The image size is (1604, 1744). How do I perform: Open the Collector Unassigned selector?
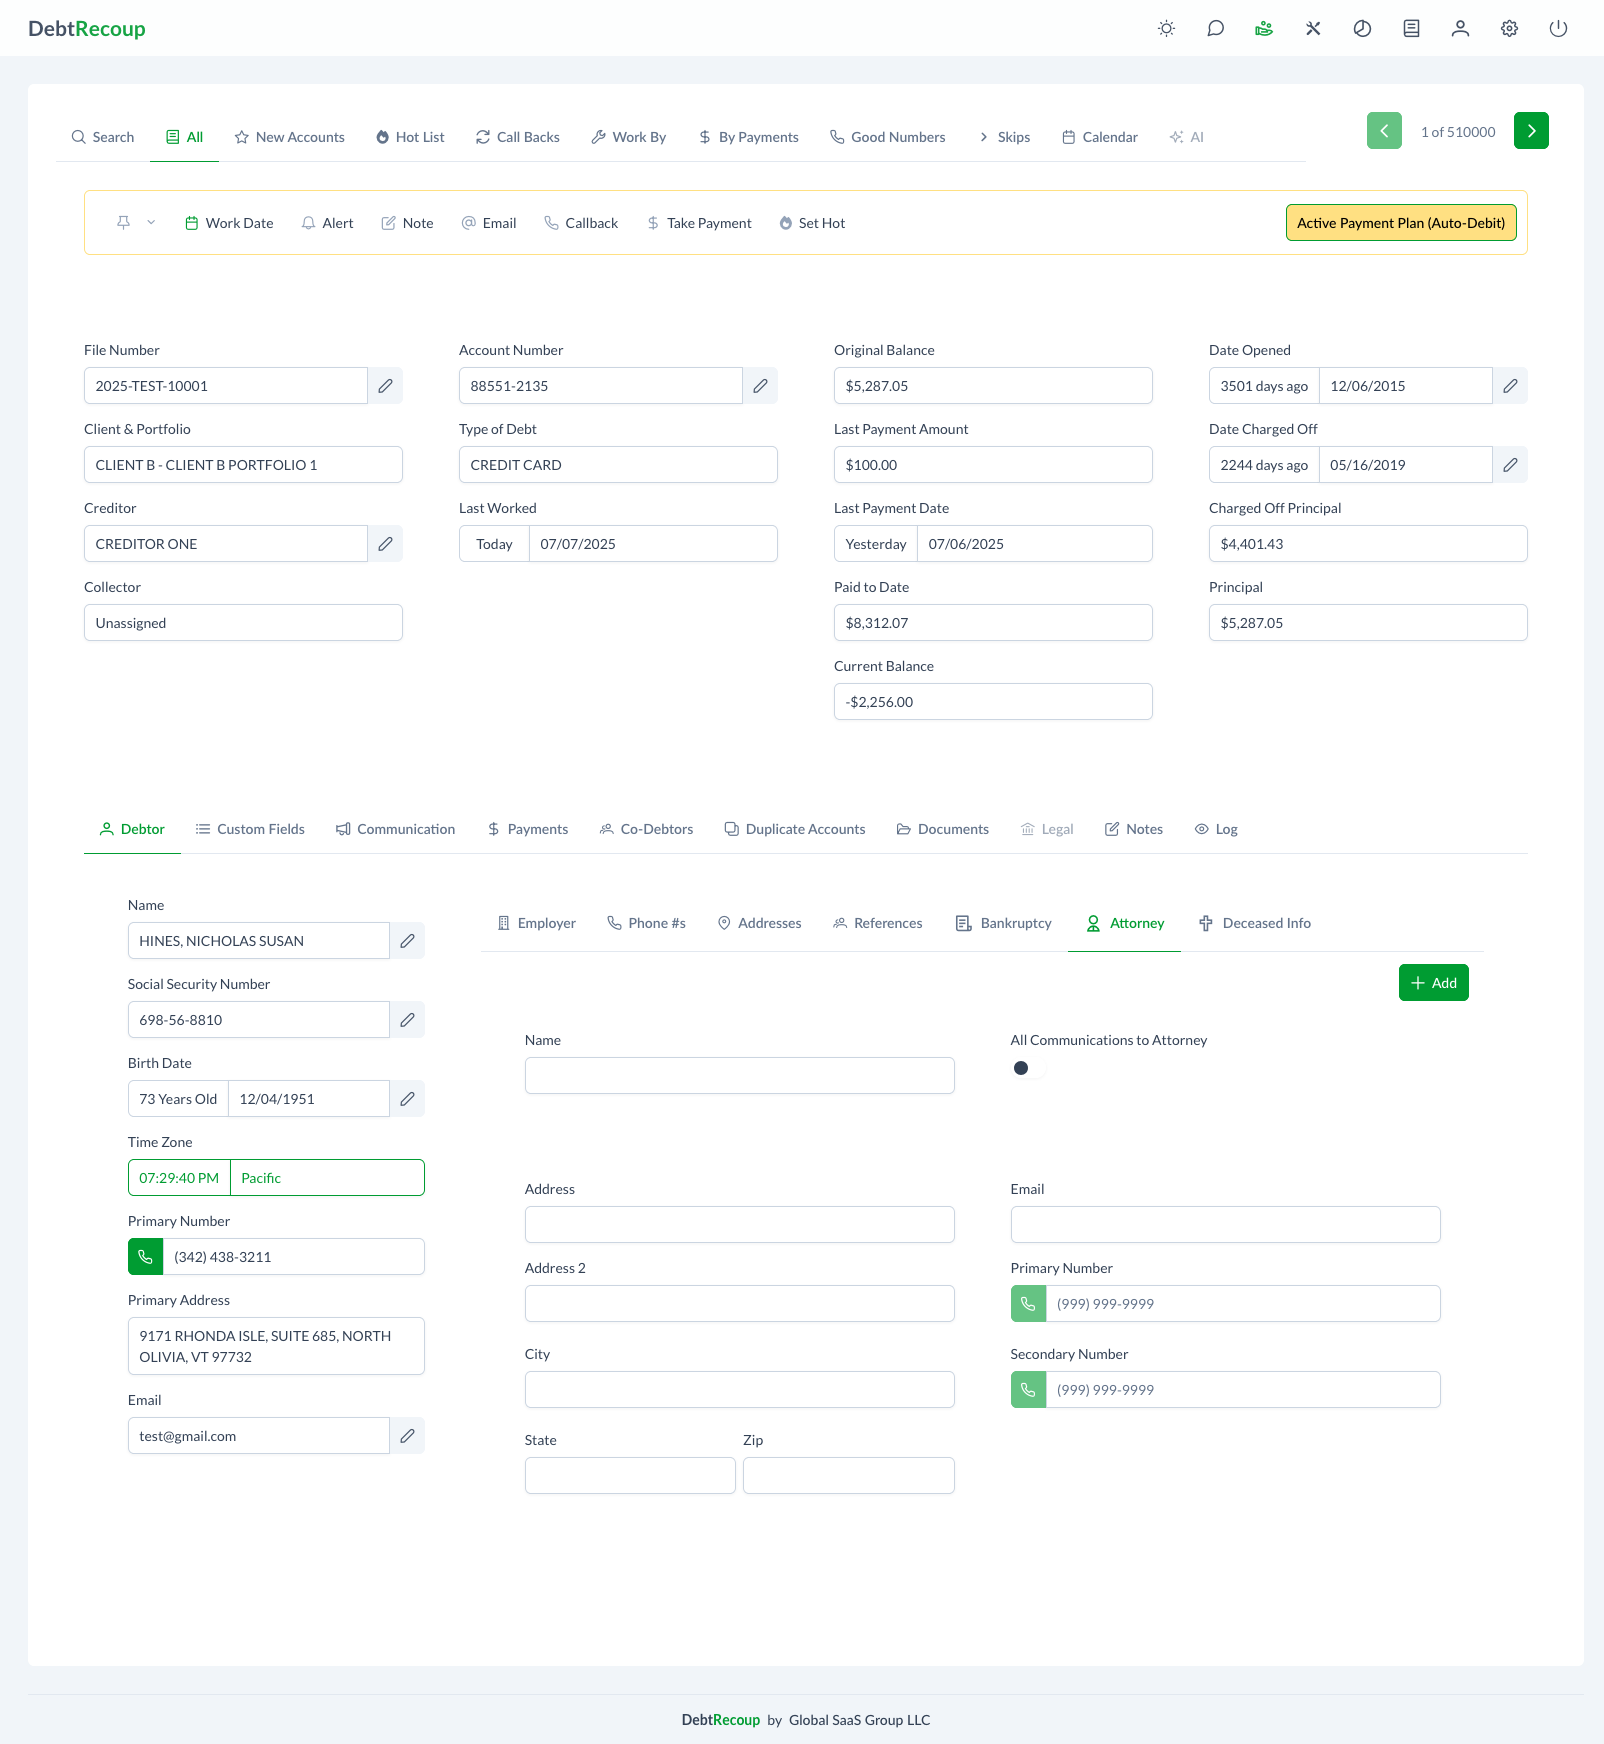(x=243, y=623)
